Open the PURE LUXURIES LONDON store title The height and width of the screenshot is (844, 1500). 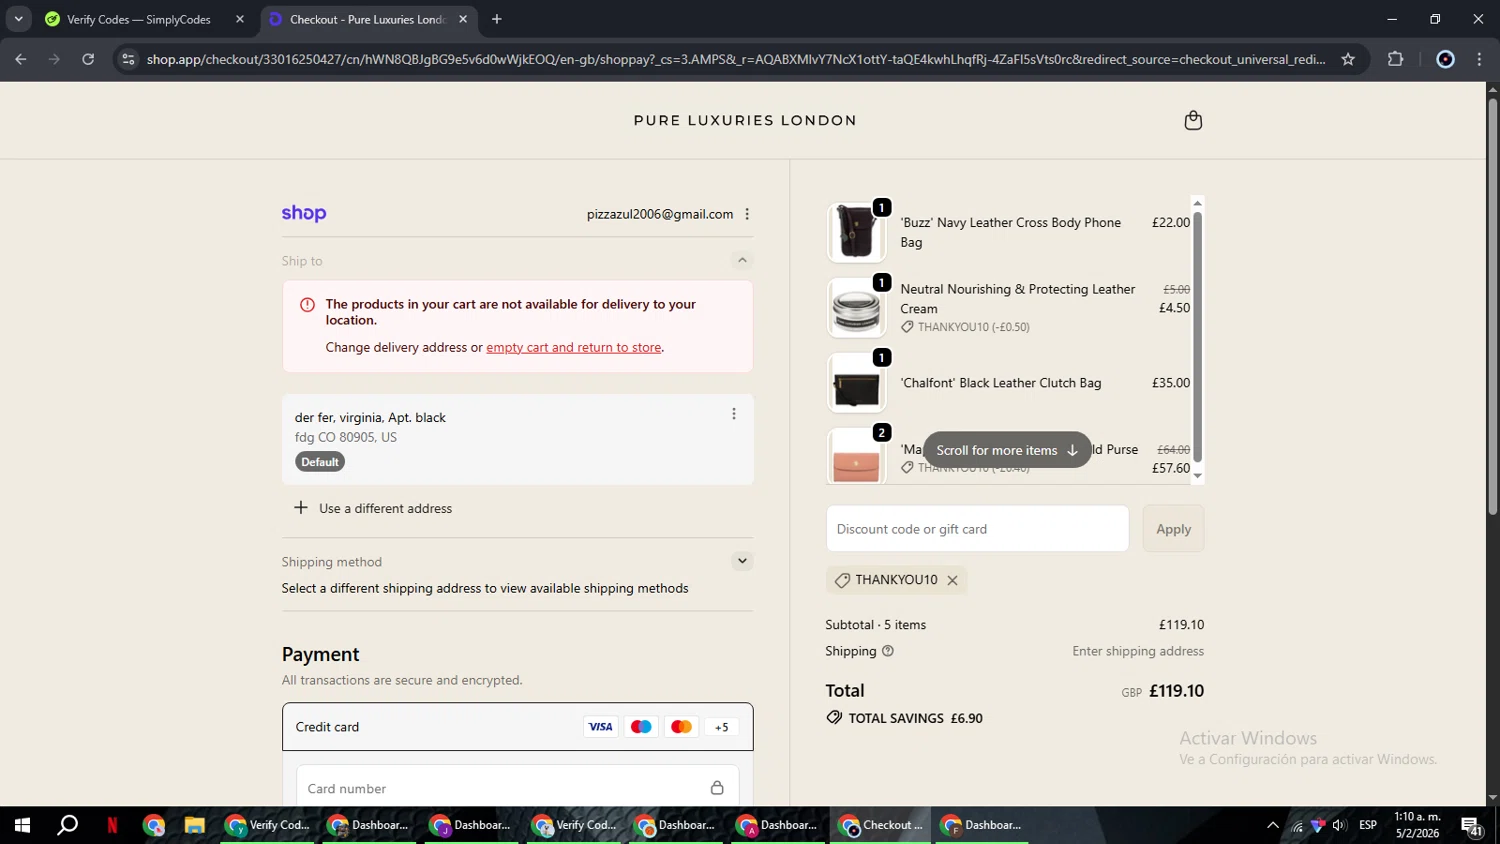[745, 120]
